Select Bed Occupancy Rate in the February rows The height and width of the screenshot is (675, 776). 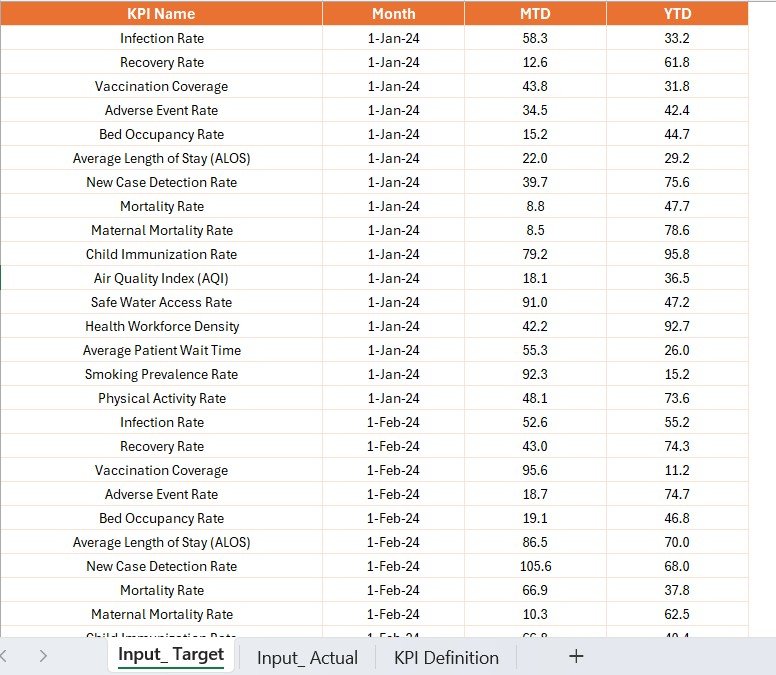coord(161,518)
